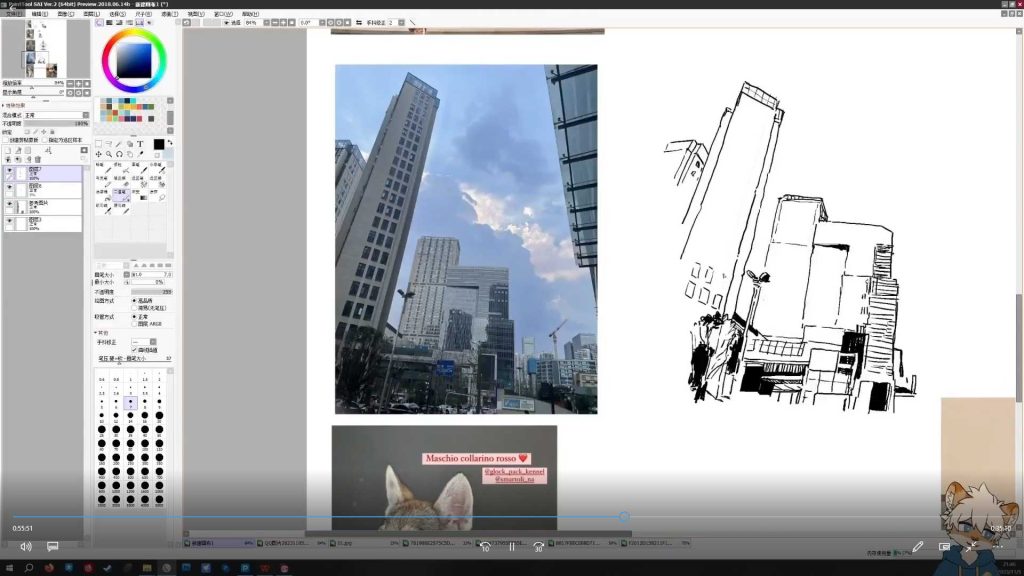Swap foreground and background colors arrow
1024x576 pixels.
[170, 142]
